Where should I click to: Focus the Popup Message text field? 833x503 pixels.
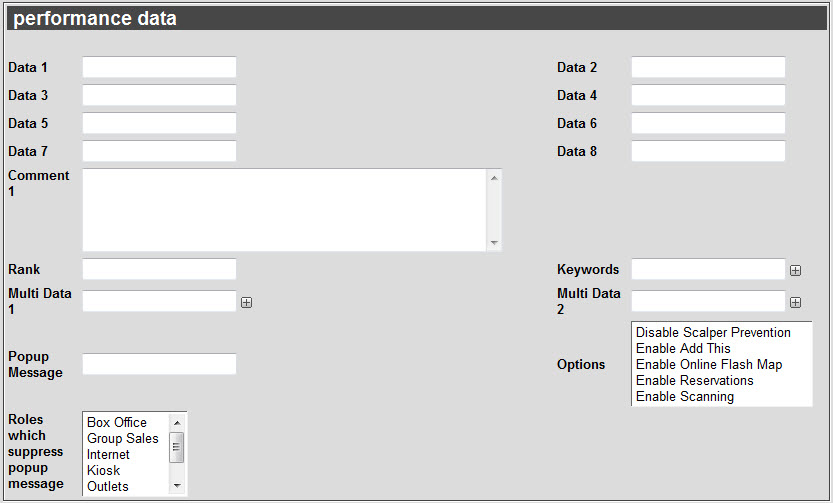pos(159,364)
